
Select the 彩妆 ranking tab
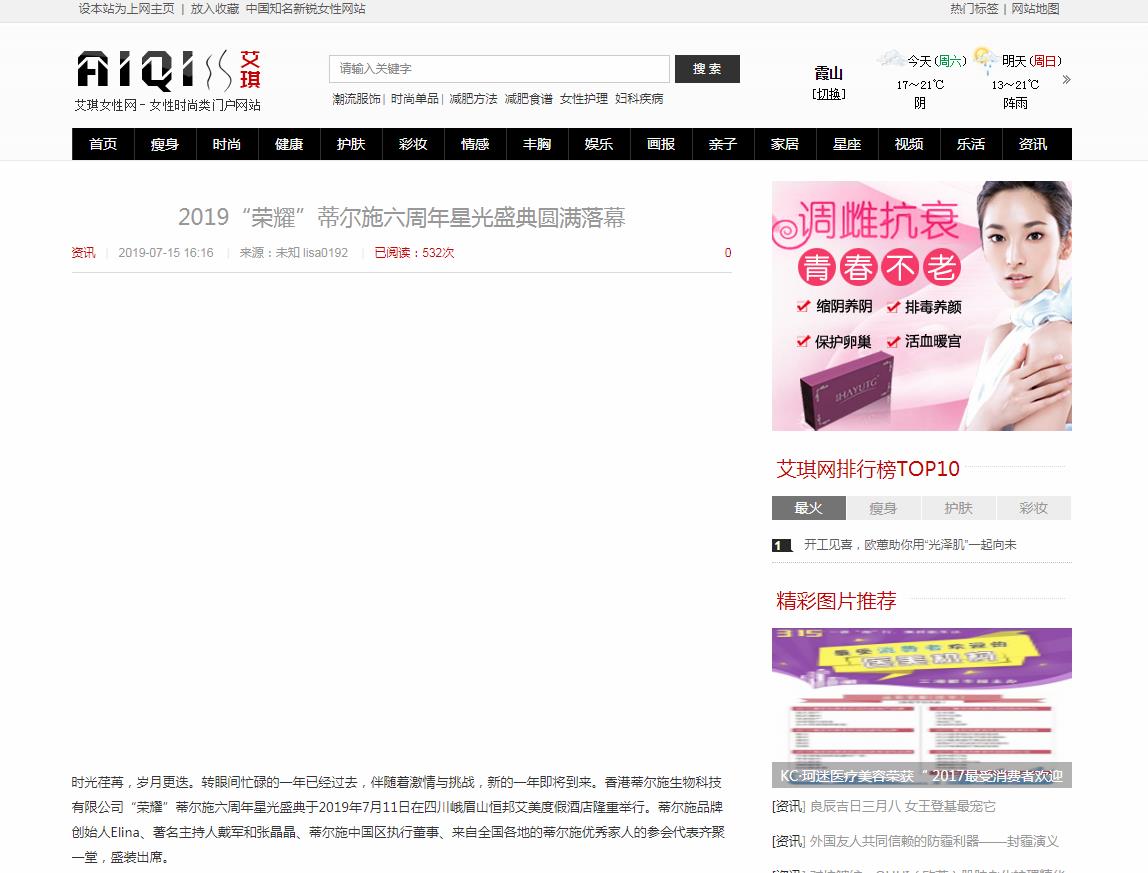tap(1034, 508)
